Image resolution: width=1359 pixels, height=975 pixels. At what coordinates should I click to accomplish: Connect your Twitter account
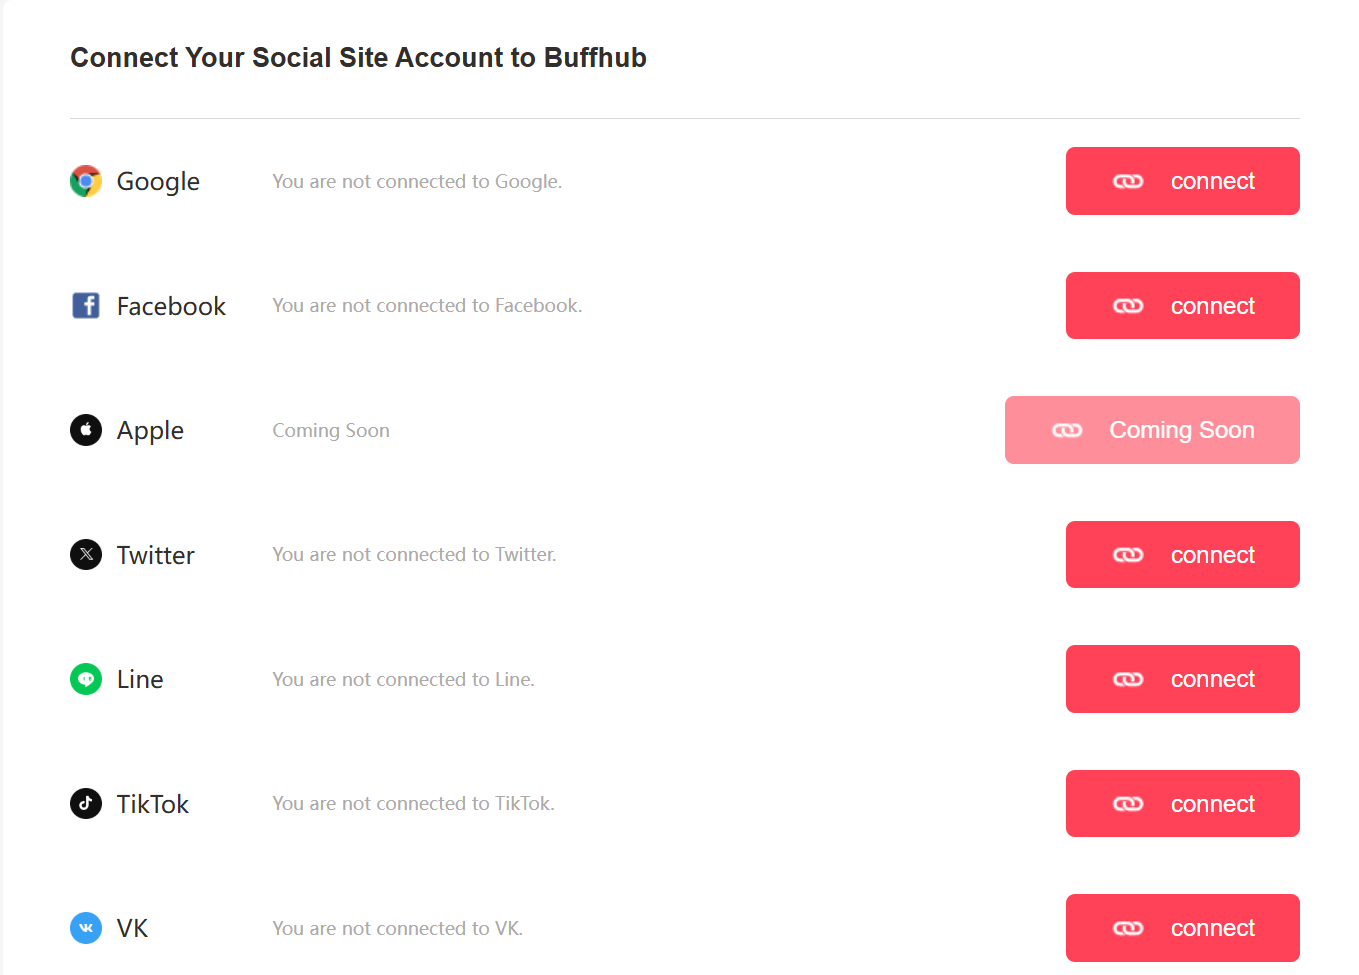(x=1183, y=554)
